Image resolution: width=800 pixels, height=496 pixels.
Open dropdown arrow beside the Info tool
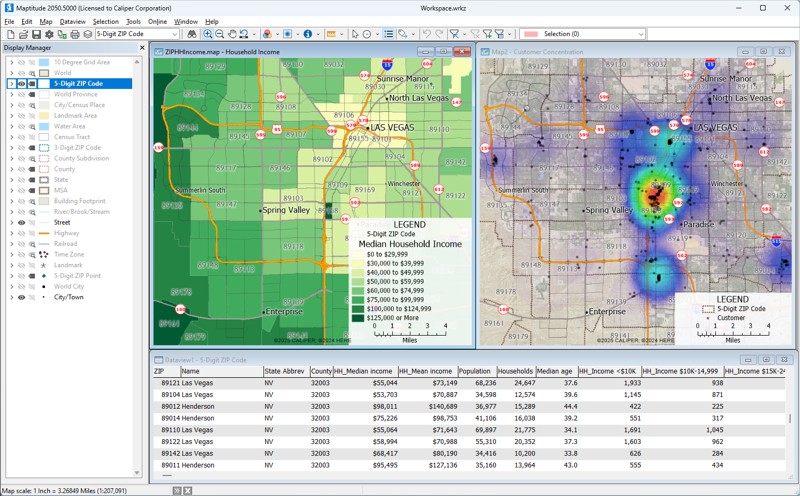click(318, 34)
